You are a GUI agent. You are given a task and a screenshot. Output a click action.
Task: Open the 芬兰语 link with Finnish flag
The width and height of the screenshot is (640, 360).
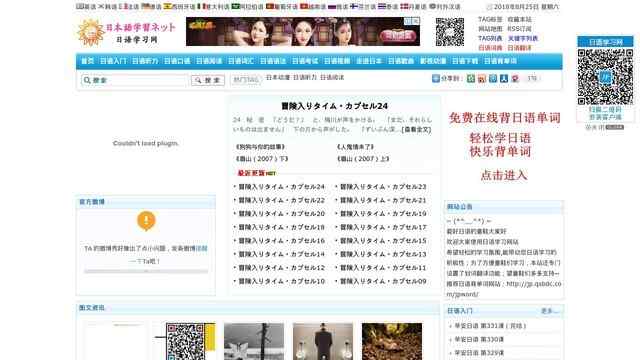(363, 7)
